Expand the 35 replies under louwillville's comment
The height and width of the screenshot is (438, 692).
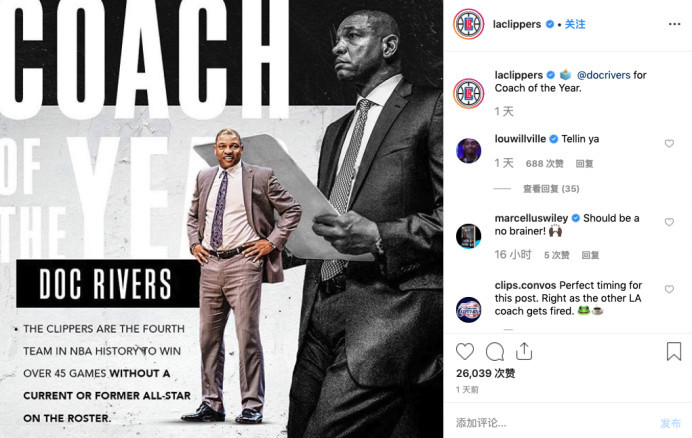pos(551,189)
